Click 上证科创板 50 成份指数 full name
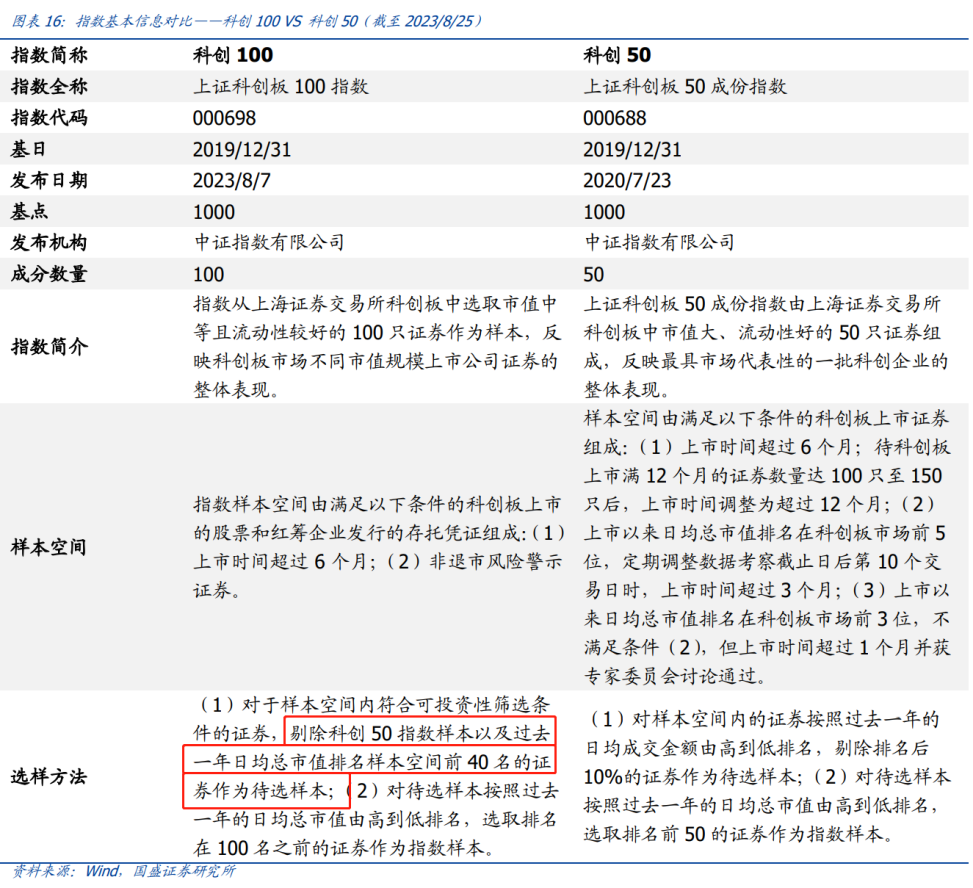The height and width of the screenshot is (888, 973). (685, 86)
